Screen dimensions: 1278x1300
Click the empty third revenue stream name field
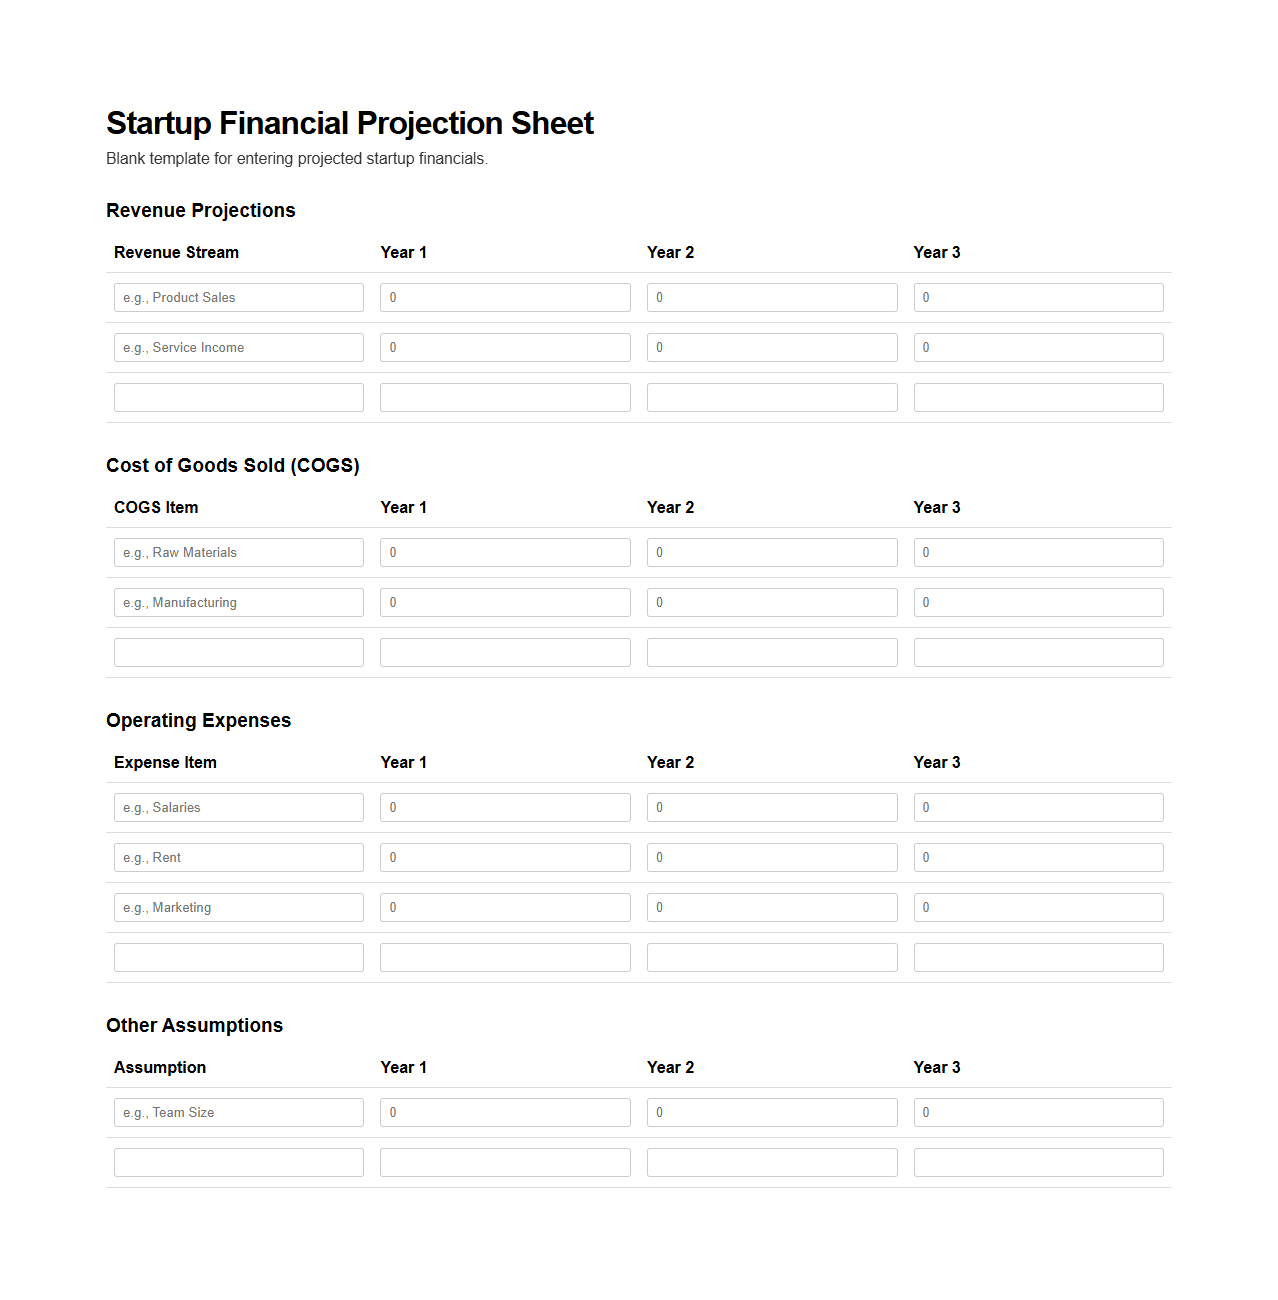coord(238,397)
